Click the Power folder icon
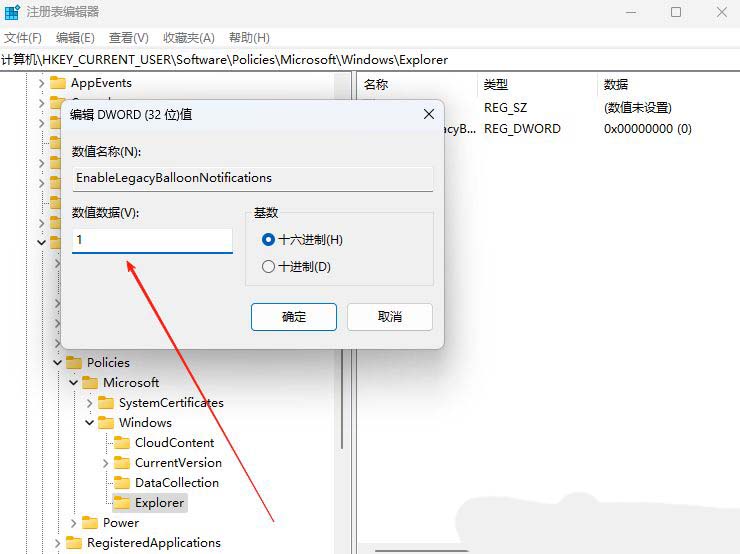This screenshot has width=740, height=554. (90, 523)
